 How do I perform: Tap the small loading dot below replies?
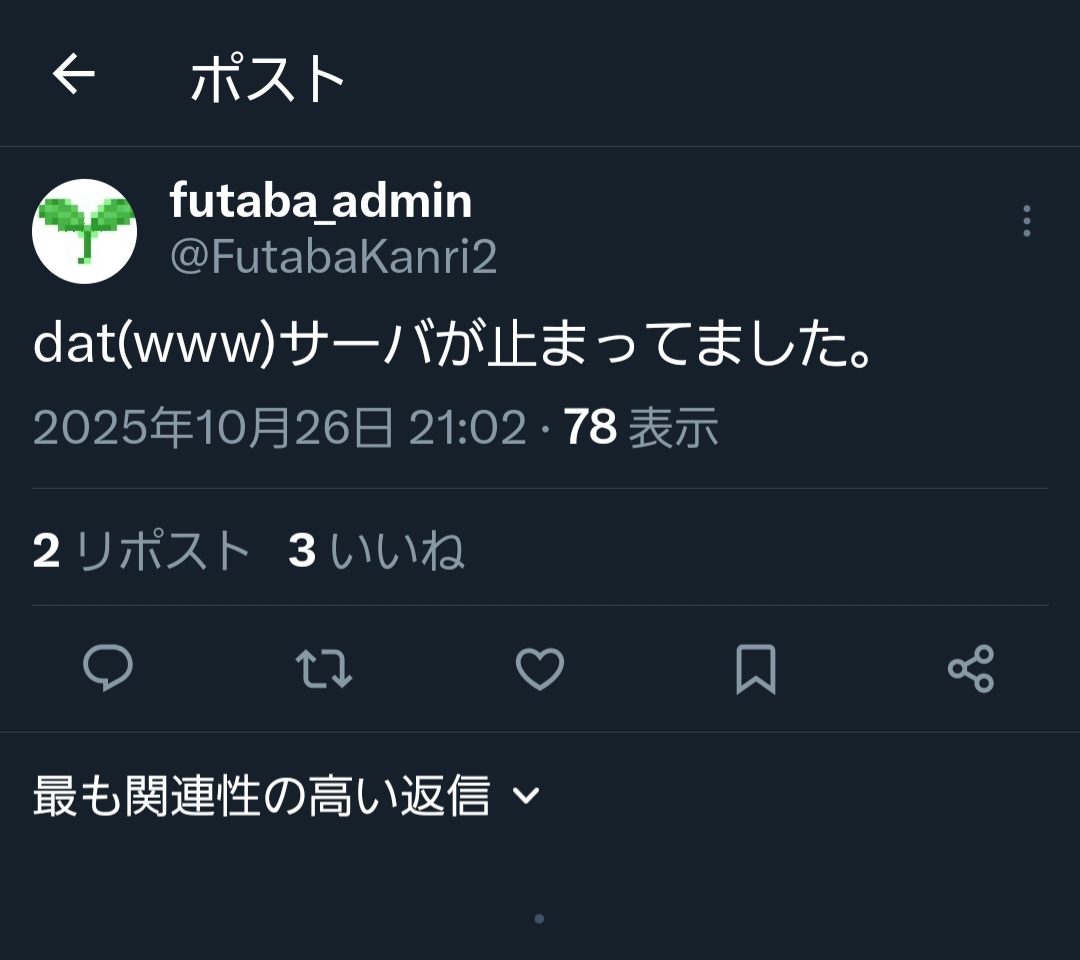(539, 919)
